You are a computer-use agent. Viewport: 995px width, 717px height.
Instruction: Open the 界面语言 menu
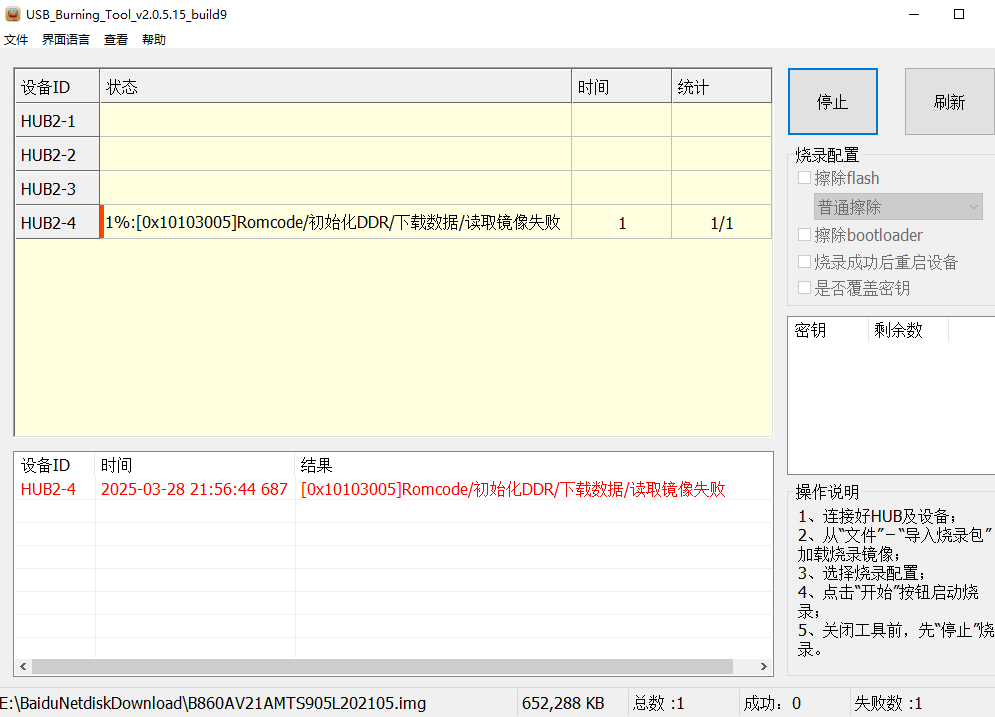[x=65, y=39]
